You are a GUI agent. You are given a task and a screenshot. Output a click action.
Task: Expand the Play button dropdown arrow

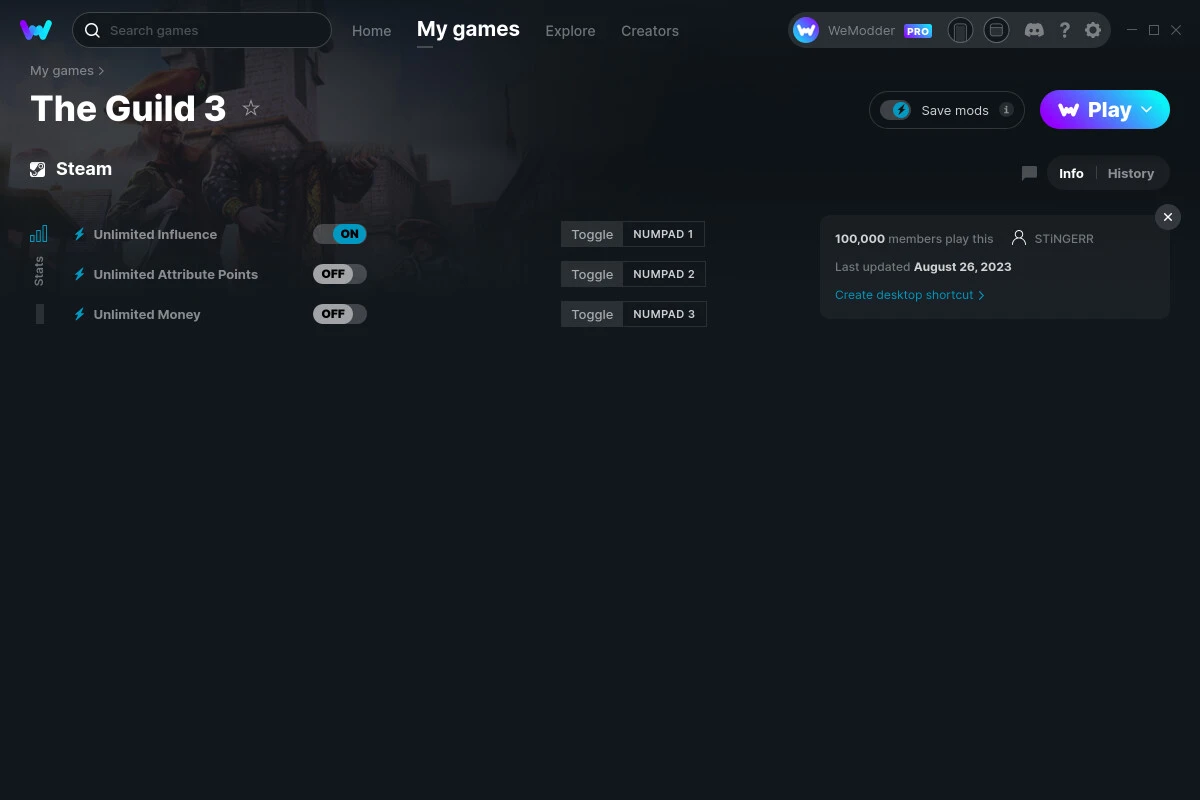pyautogui.click(x=1147, y=110)
